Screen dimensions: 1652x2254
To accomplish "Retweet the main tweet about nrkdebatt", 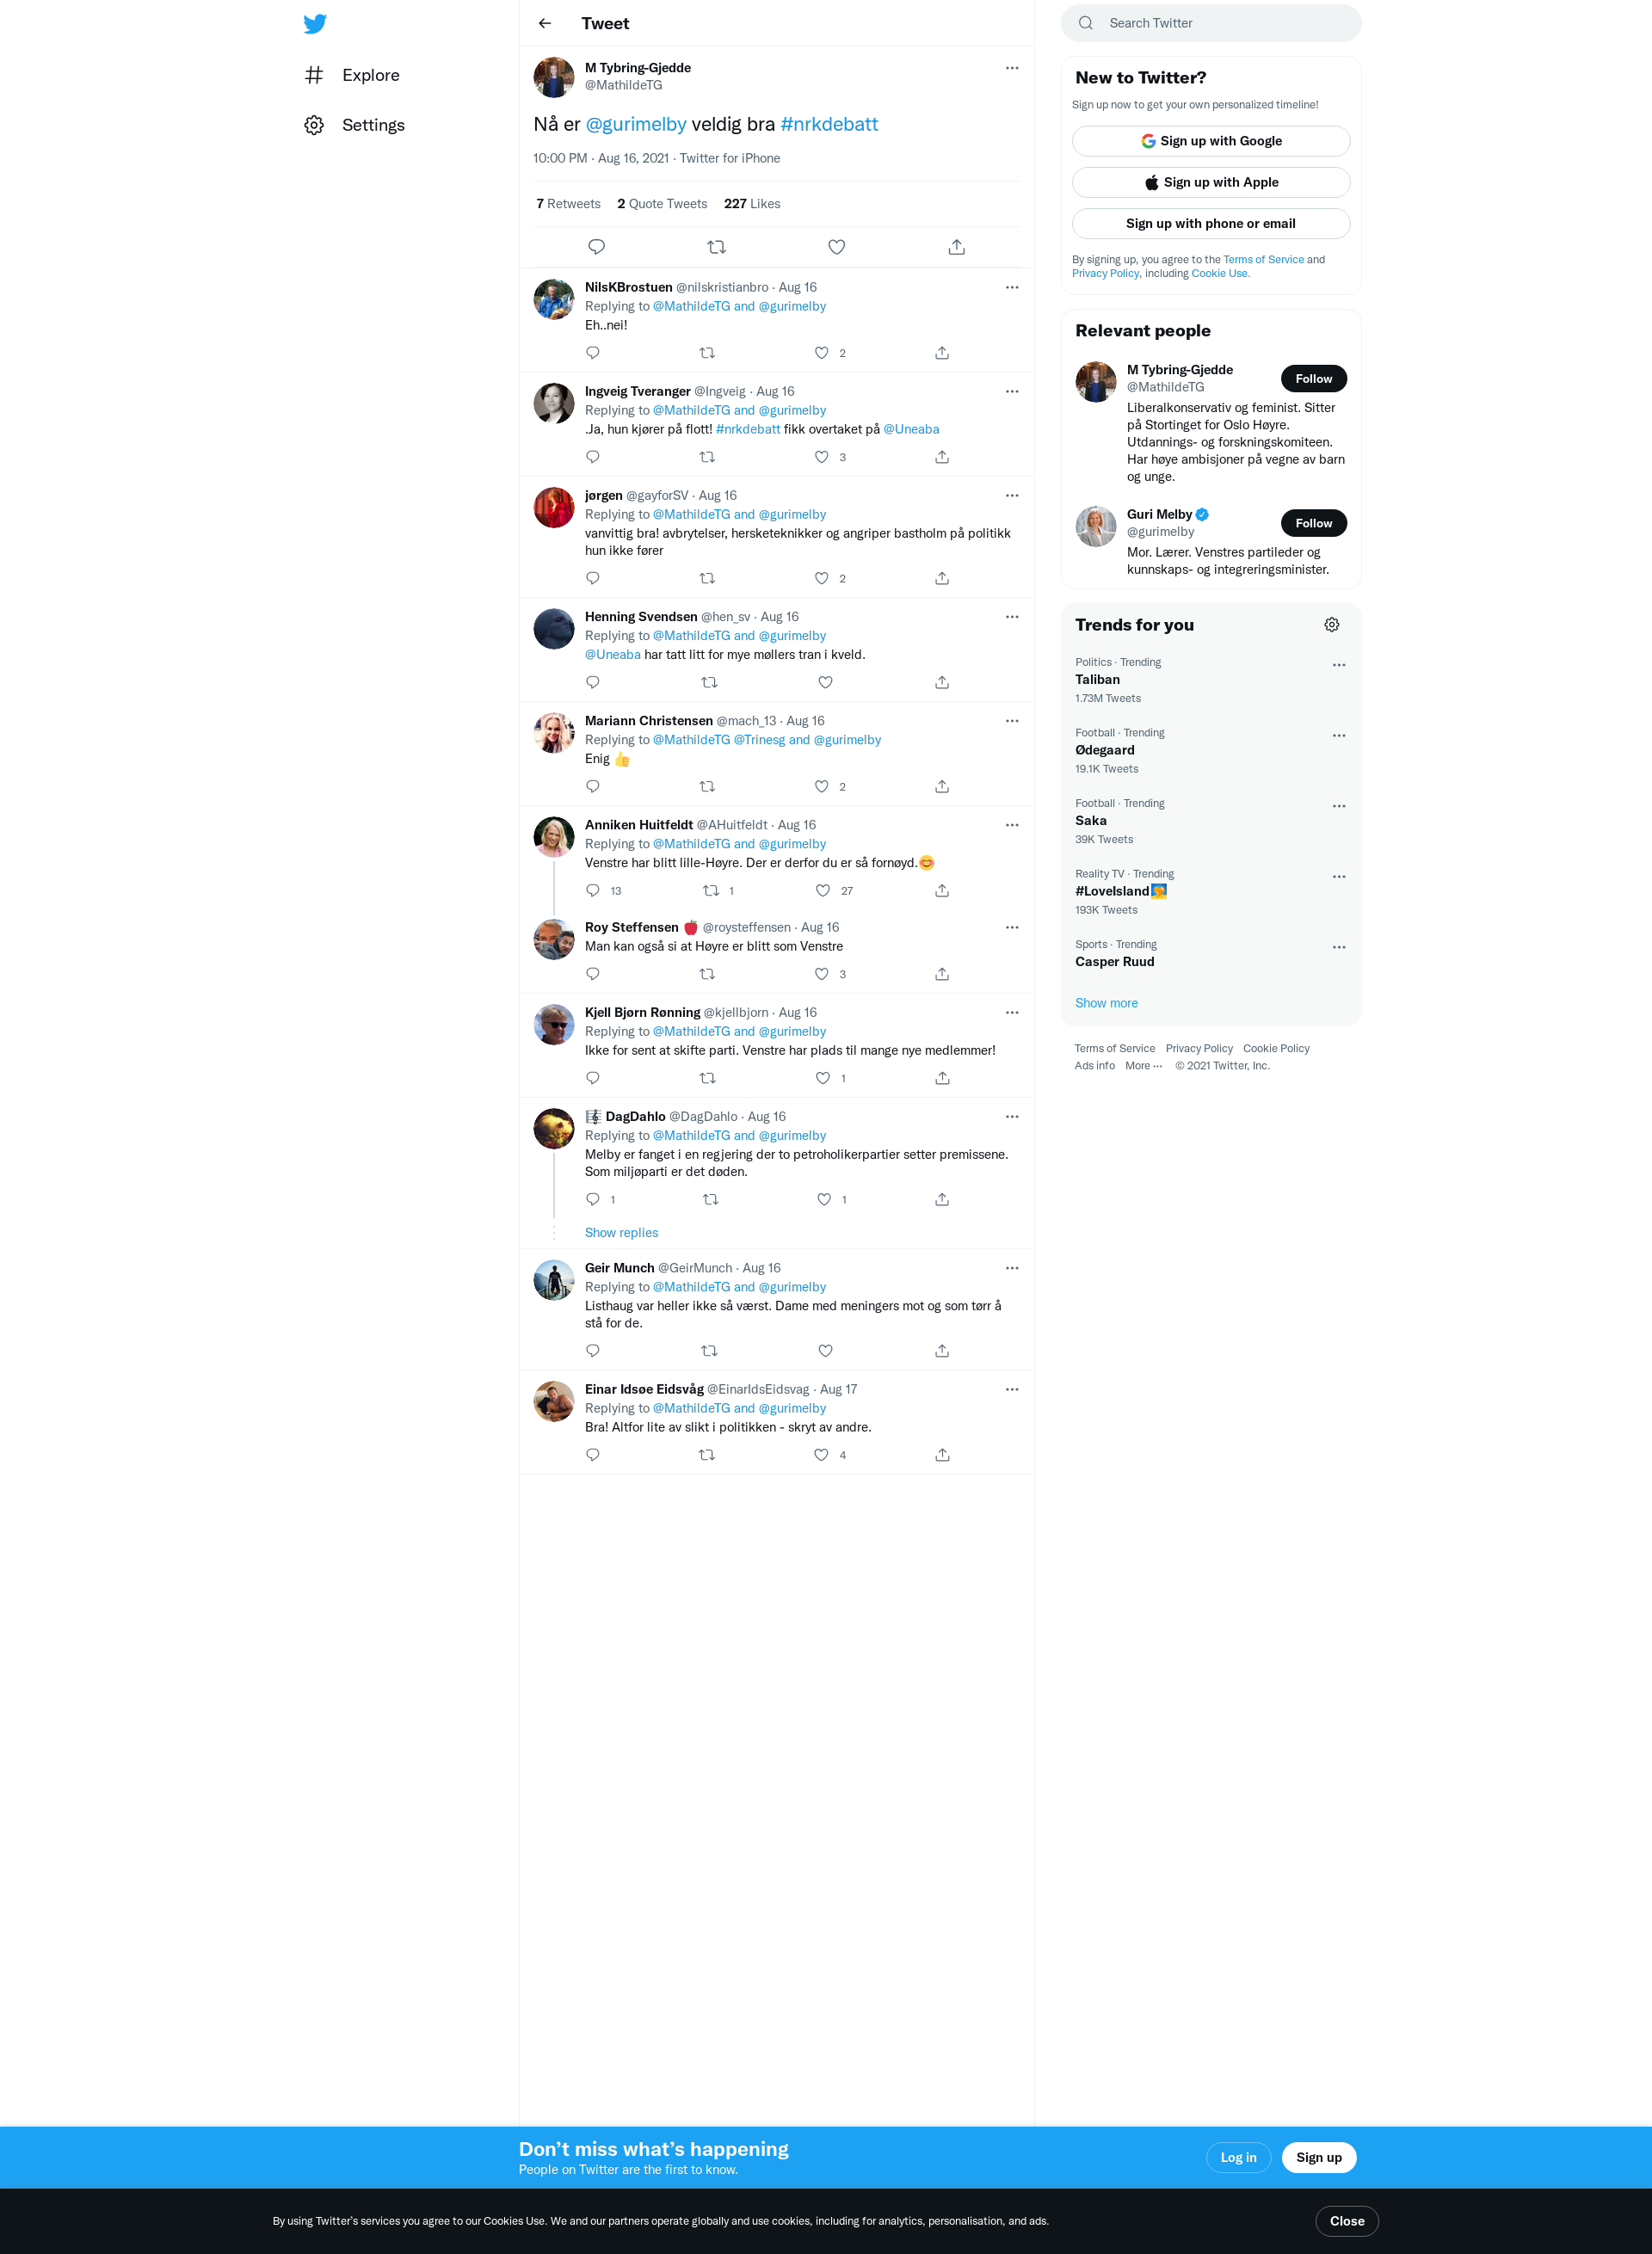I will point(717,247).
